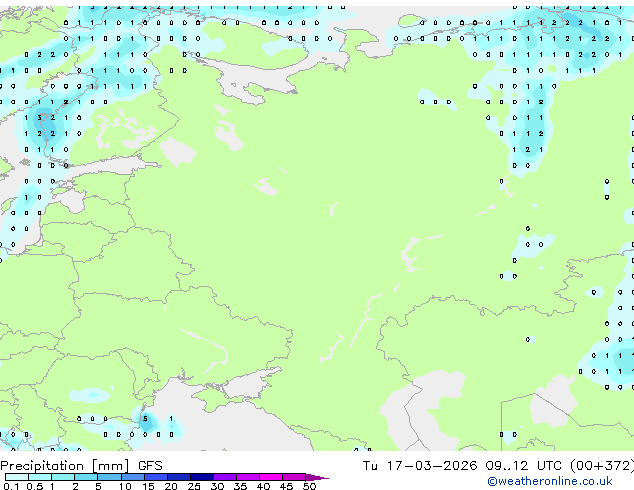Click the 1–2 mm legend color swatch
The height and width of the screenshot is (490, 634).
(x=63, y=477)
